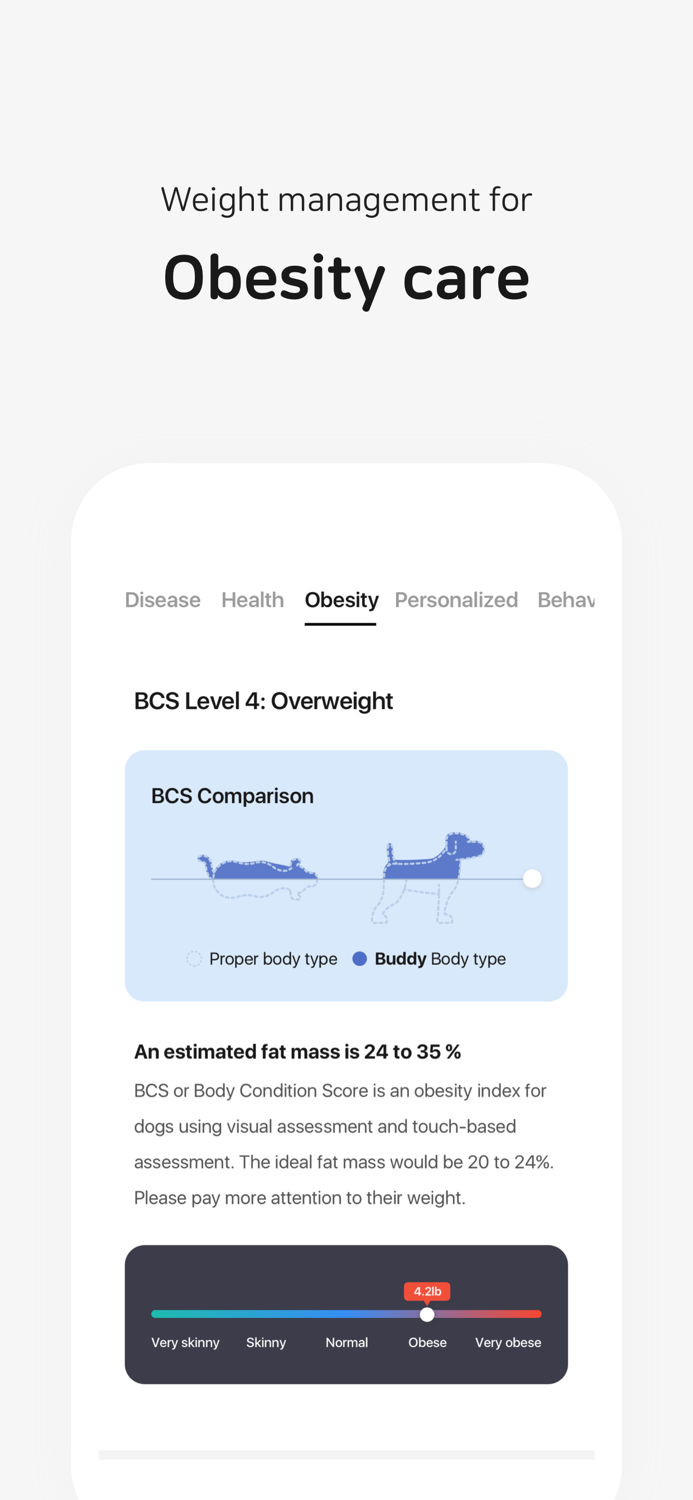Select the Obese marker on the weight scale

click(x=428, y=1342)
